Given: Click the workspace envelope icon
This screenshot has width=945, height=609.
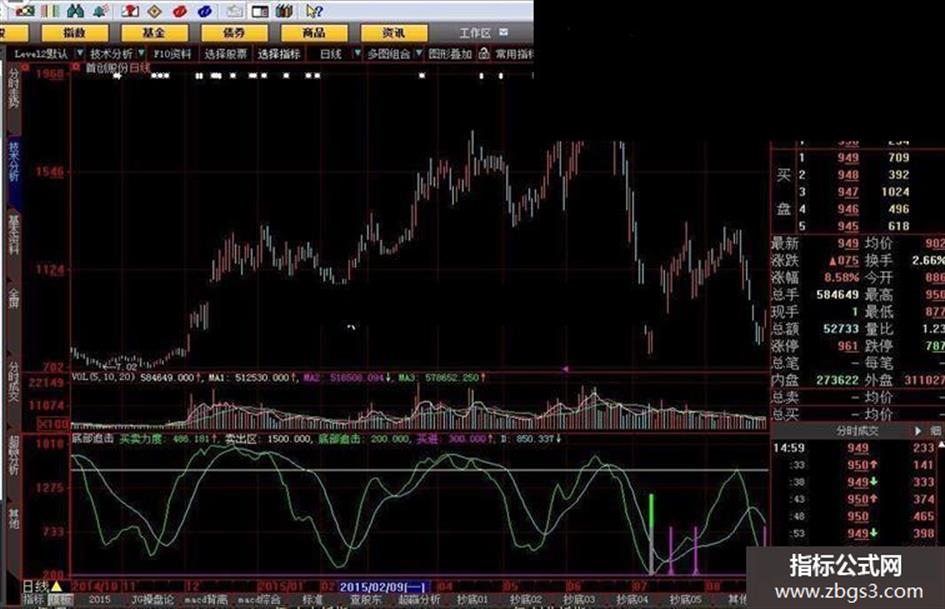Looking at the screenshot, I should point(503,32).
